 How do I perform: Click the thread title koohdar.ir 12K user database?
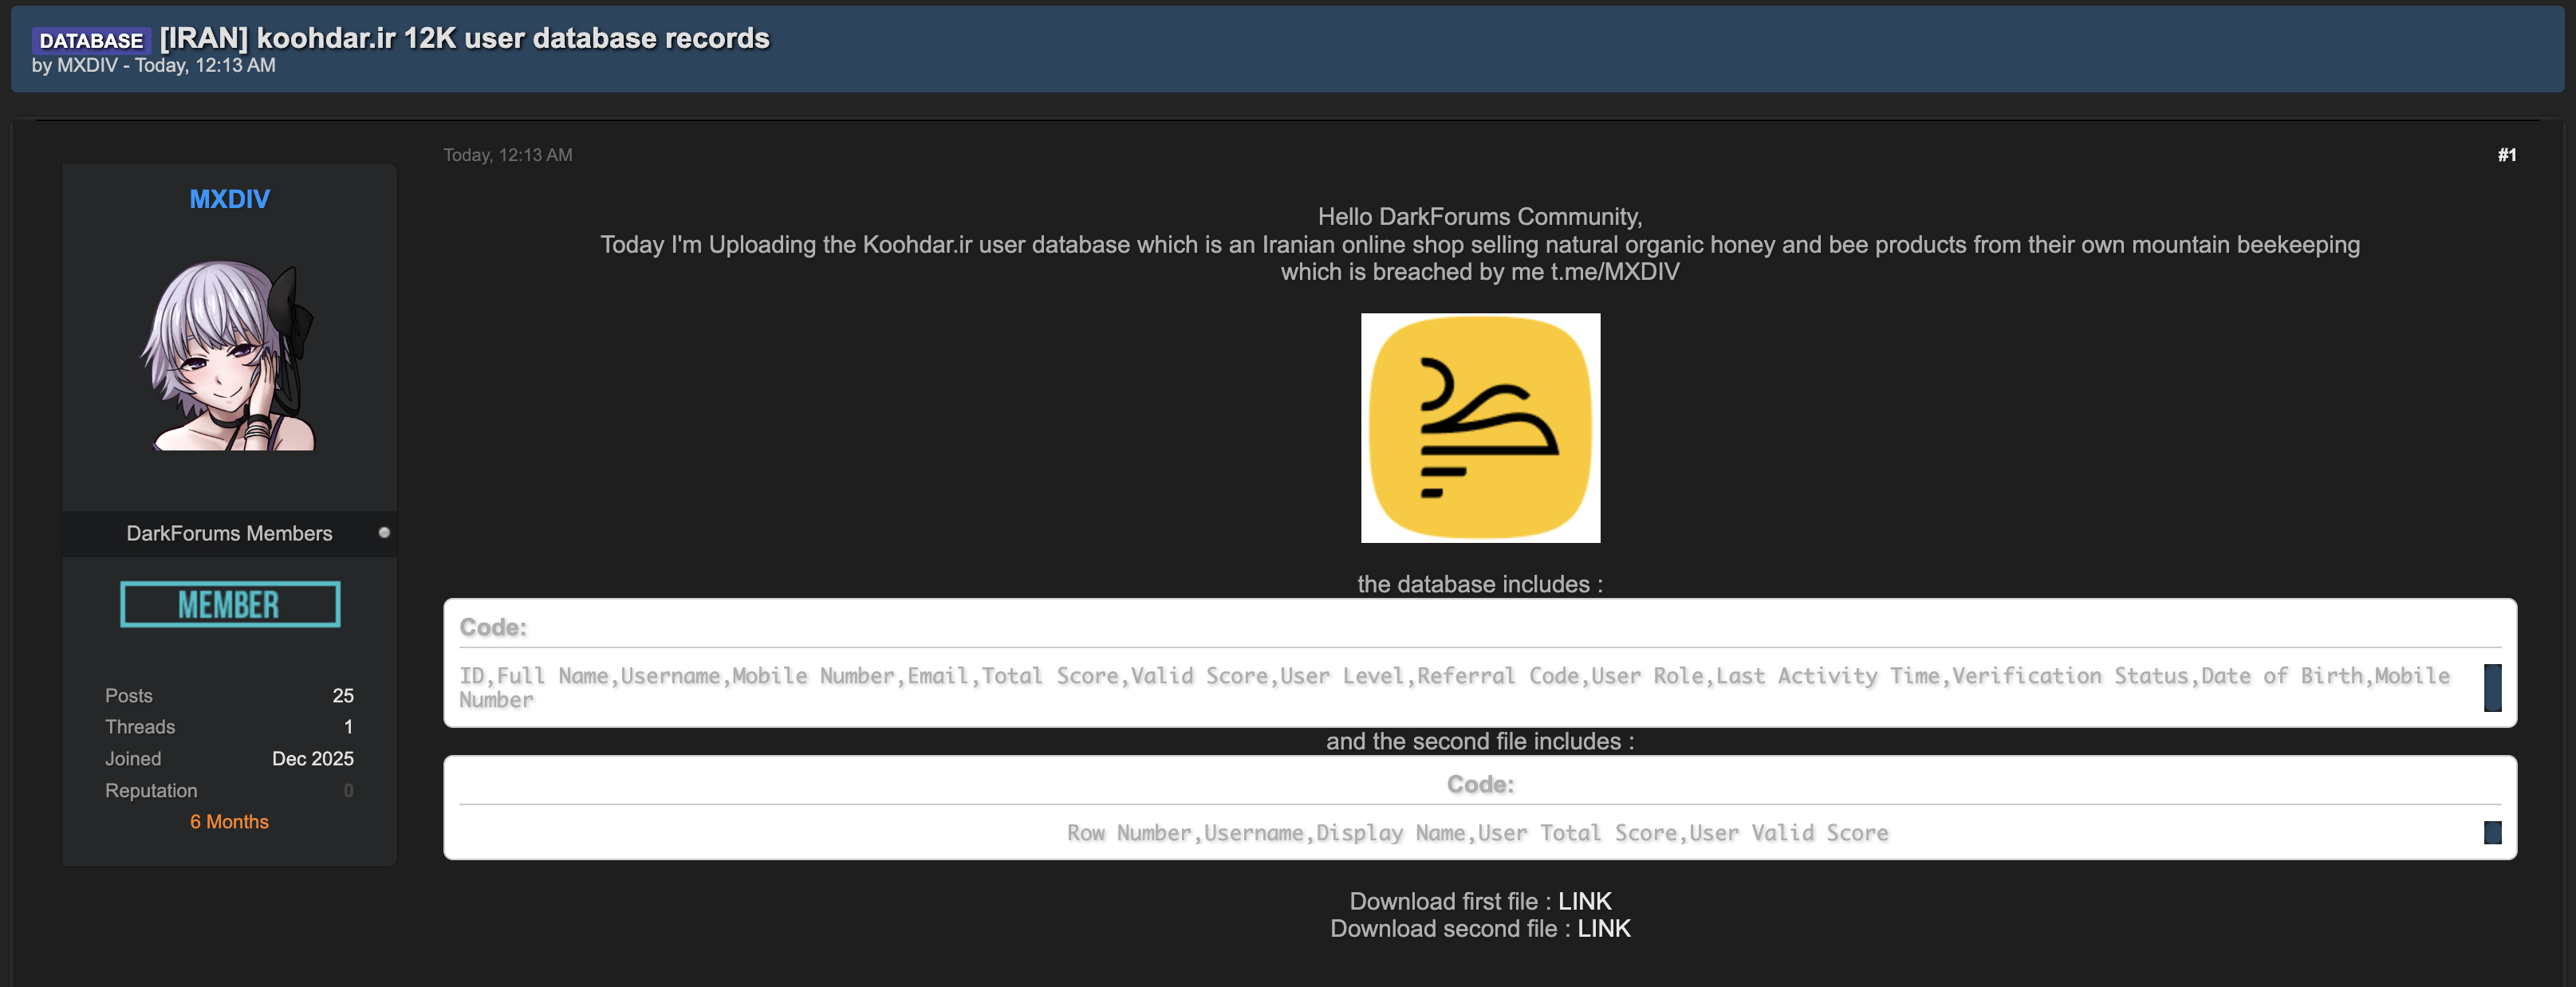pos(464,38)
